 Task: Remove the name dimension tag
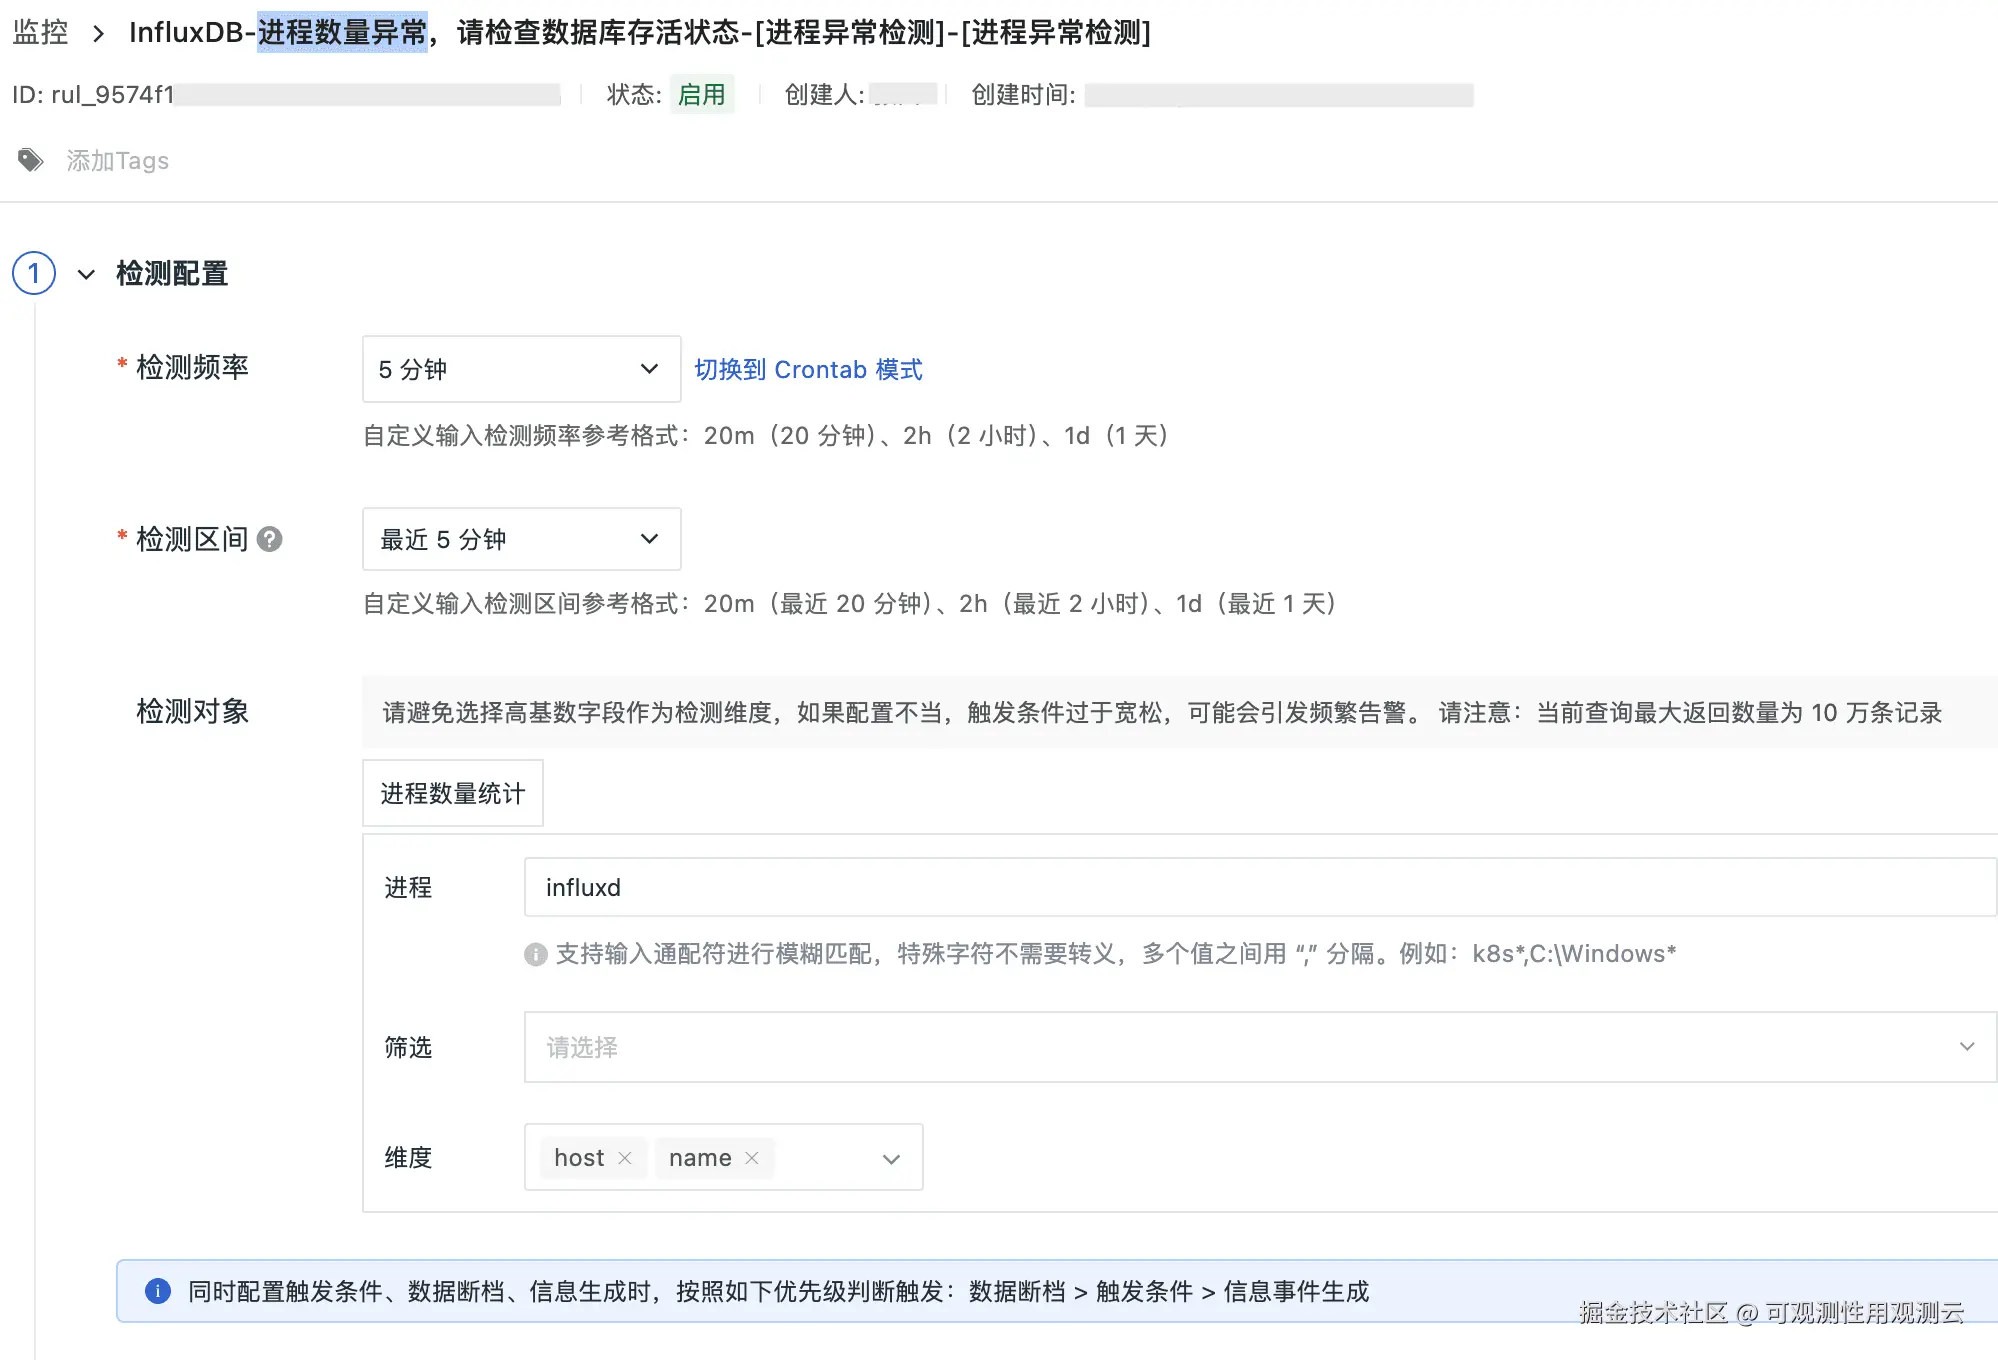[752, 1158]
